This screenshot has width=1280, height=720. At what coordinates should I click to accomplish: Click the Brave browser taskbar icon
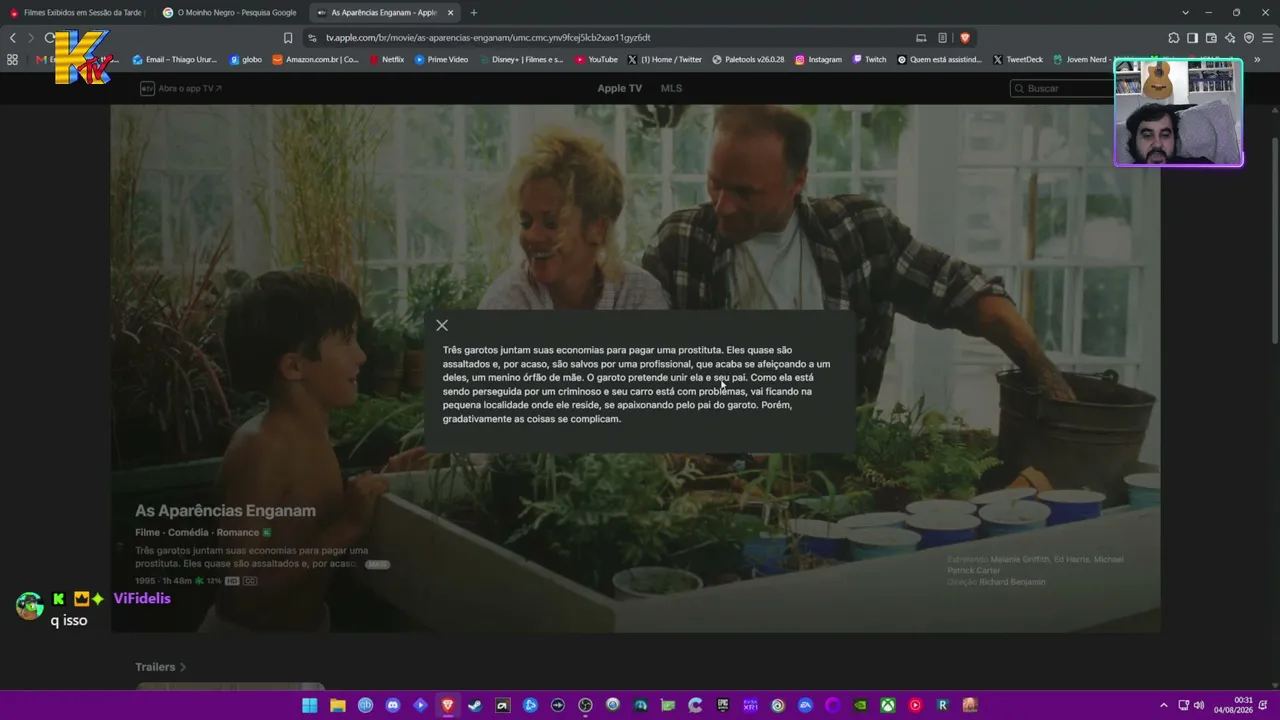tap(447, 705)
